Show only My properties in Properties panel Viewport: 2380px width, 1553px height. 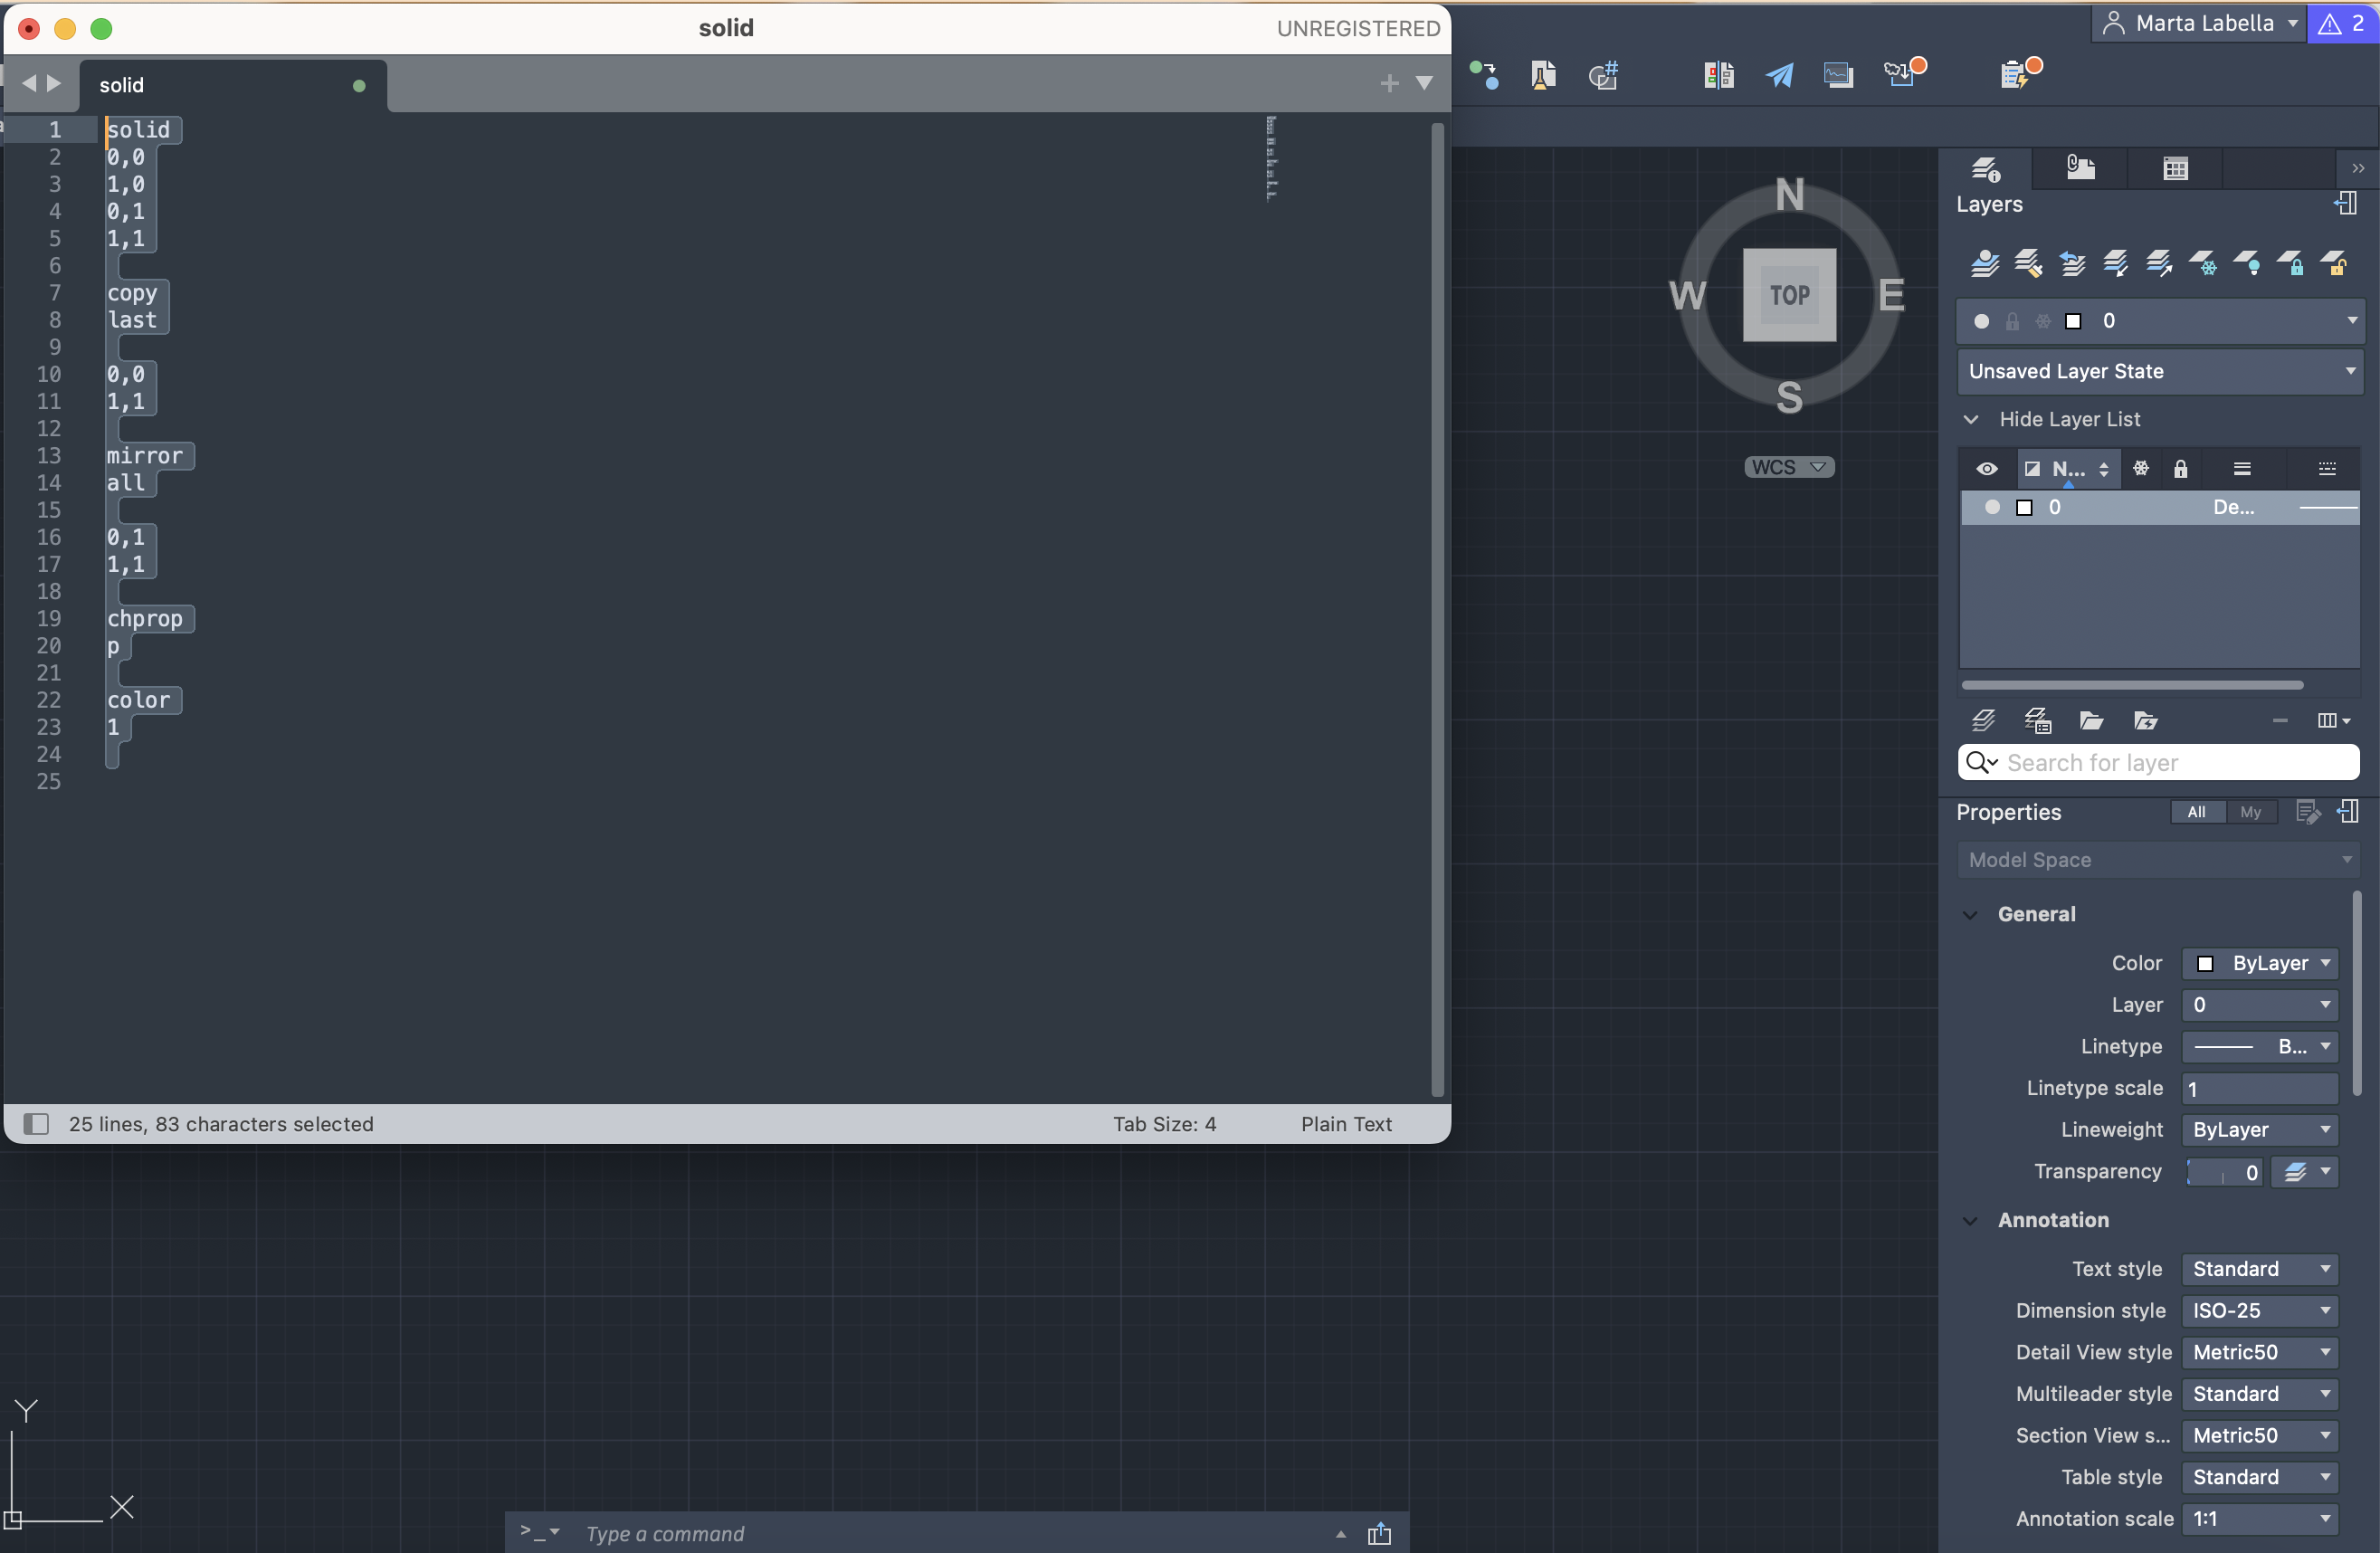(2250, 812)
